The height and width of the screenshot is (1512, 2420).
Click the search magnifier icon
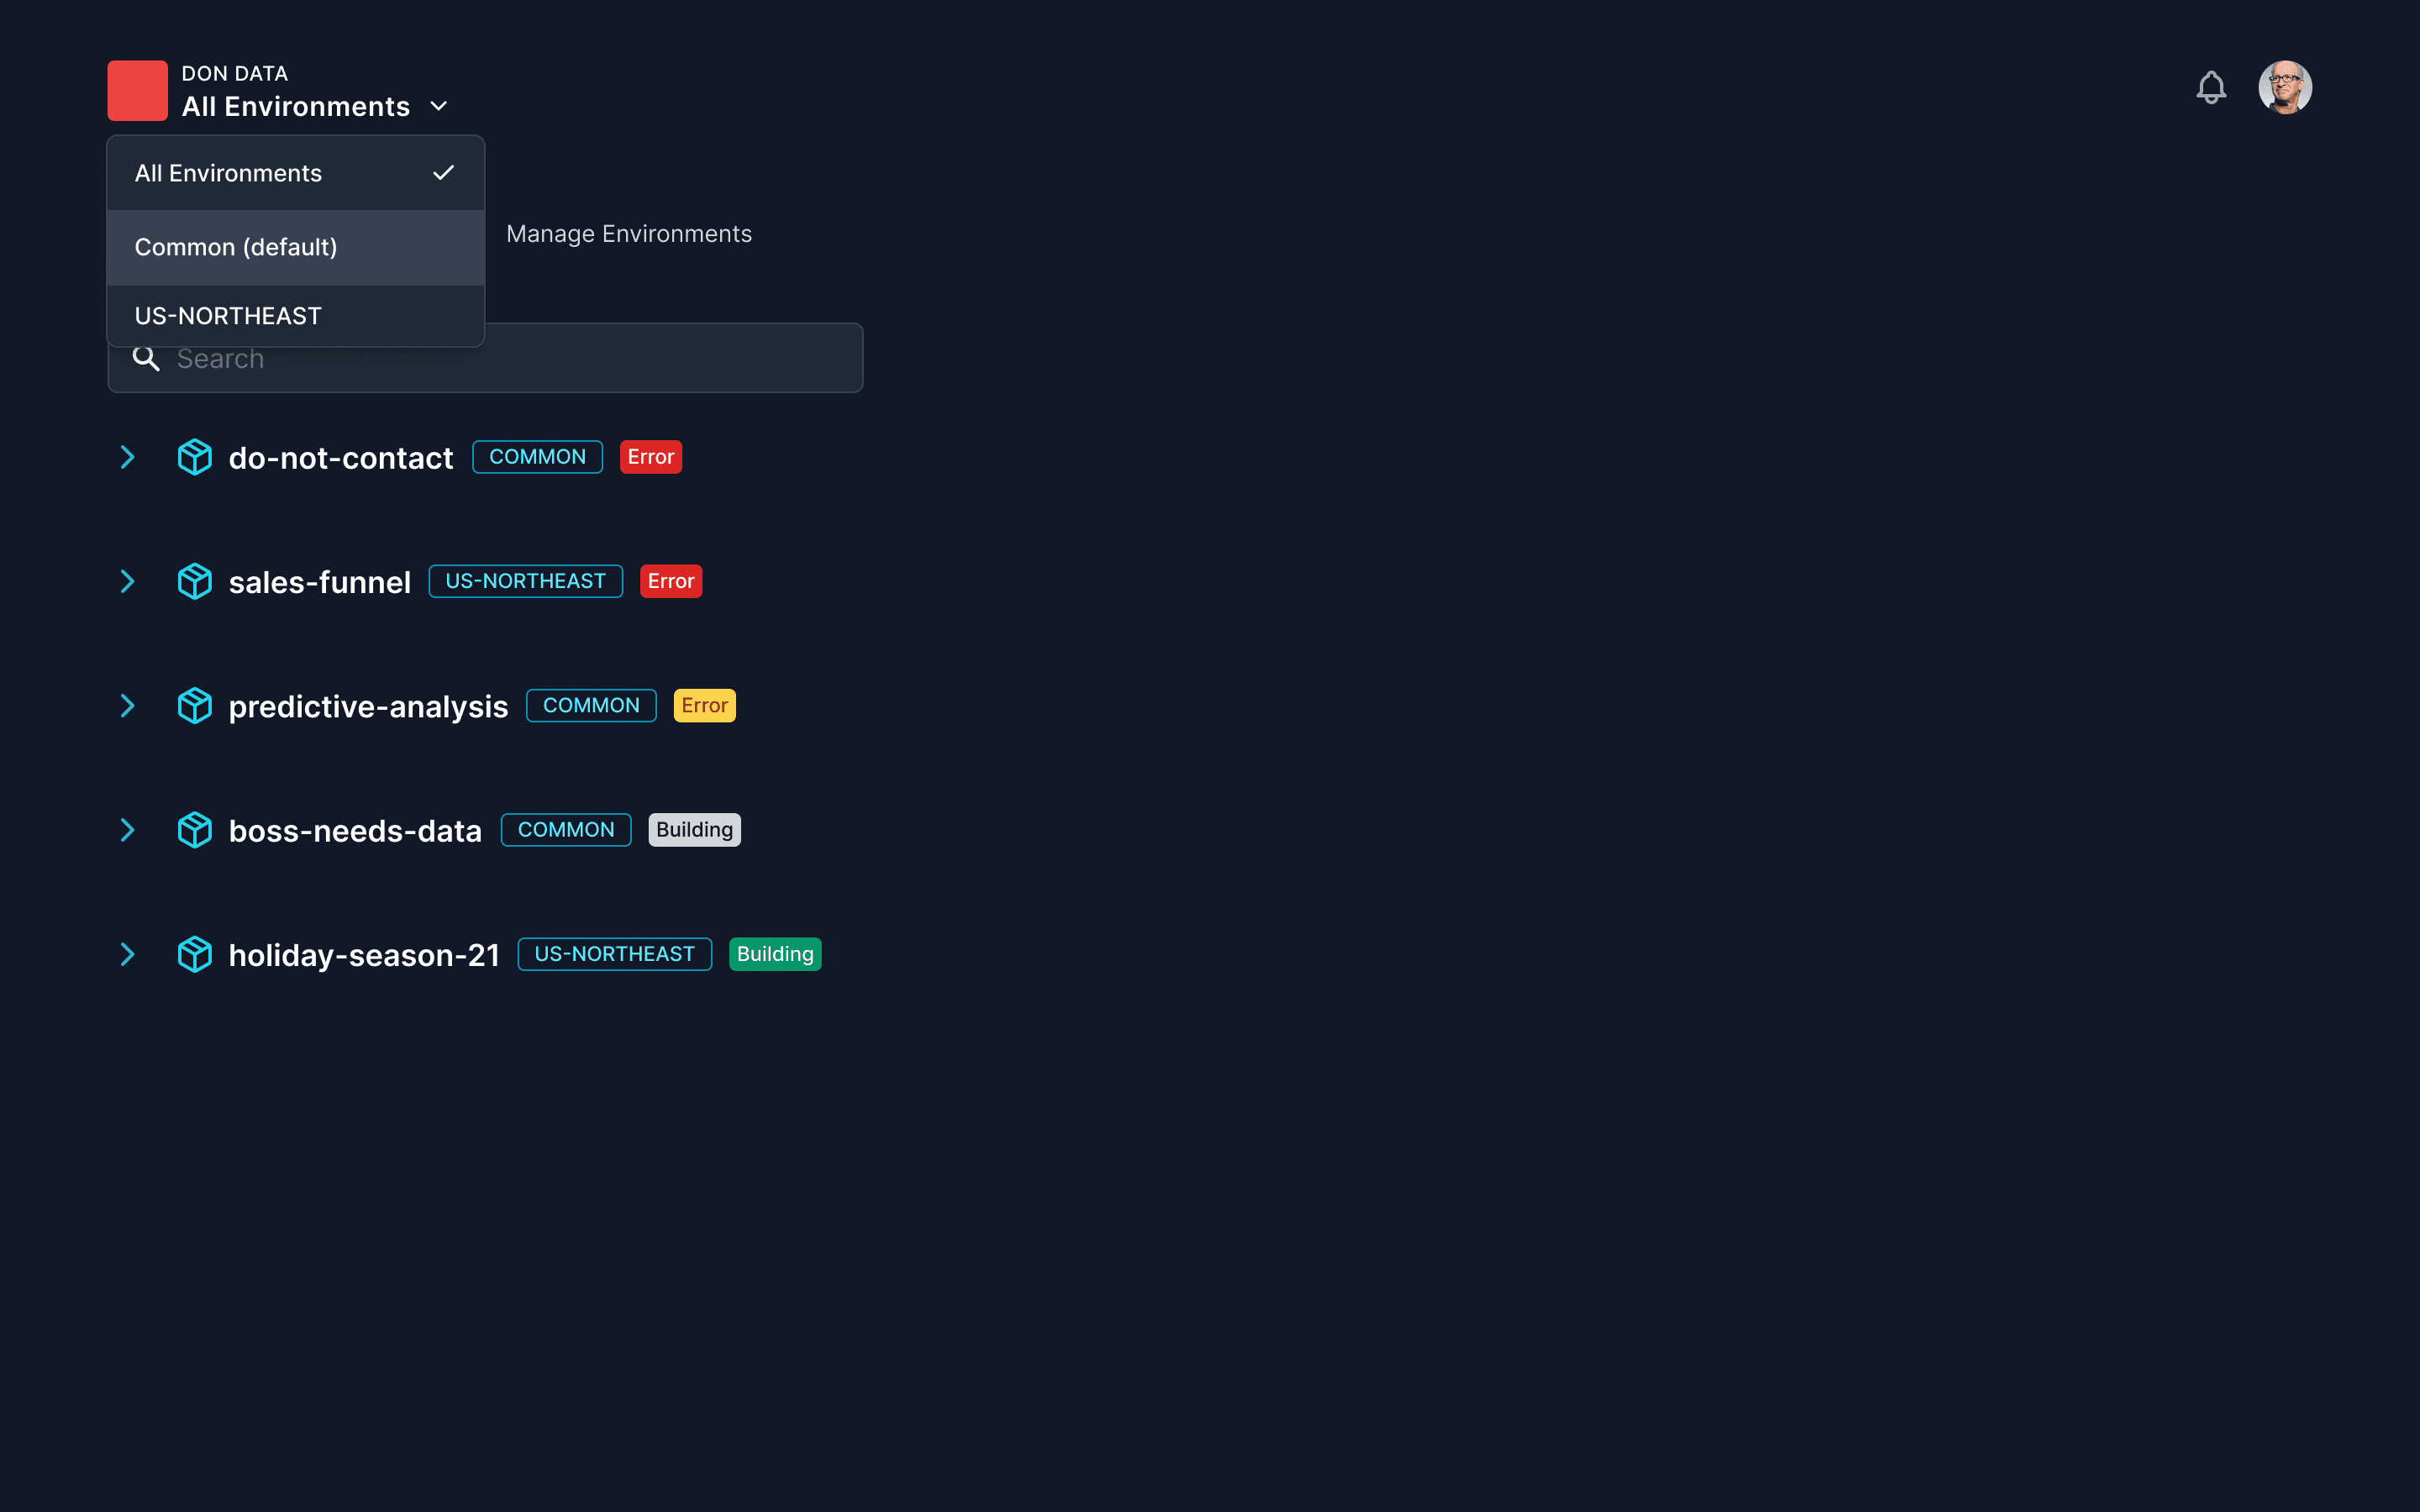pyautogui.click(x=146, y=359)
